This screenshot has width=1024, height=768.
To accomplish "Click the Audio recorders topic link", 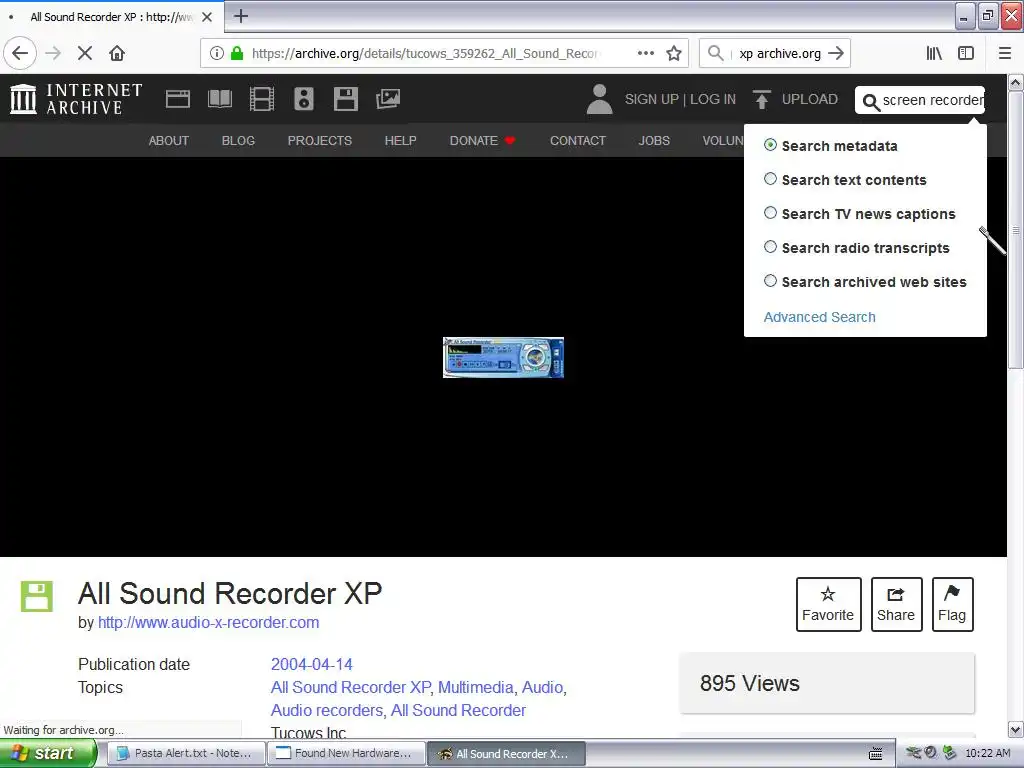I will point(327,710).
